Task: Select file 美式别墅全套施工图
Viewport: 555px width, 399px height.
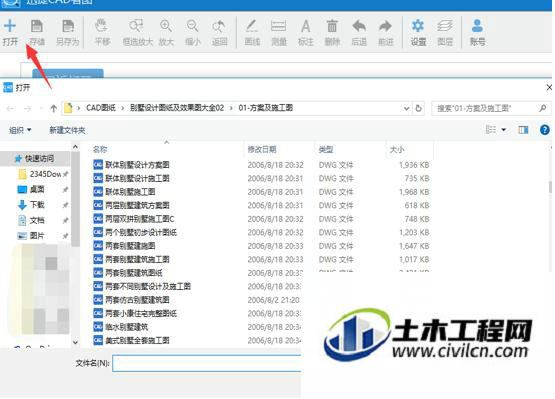Action: pyautogui.click(x=137, y=340)
